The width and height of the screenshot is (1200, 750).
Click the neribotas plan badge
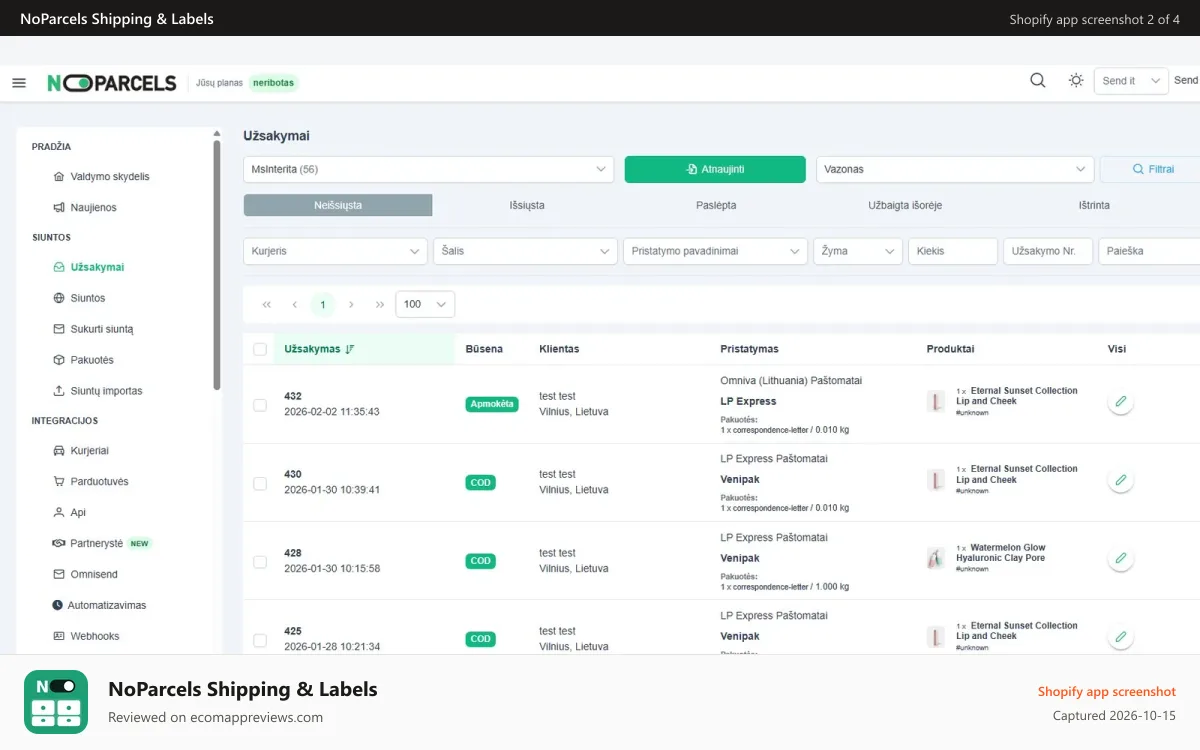[274, 83]
